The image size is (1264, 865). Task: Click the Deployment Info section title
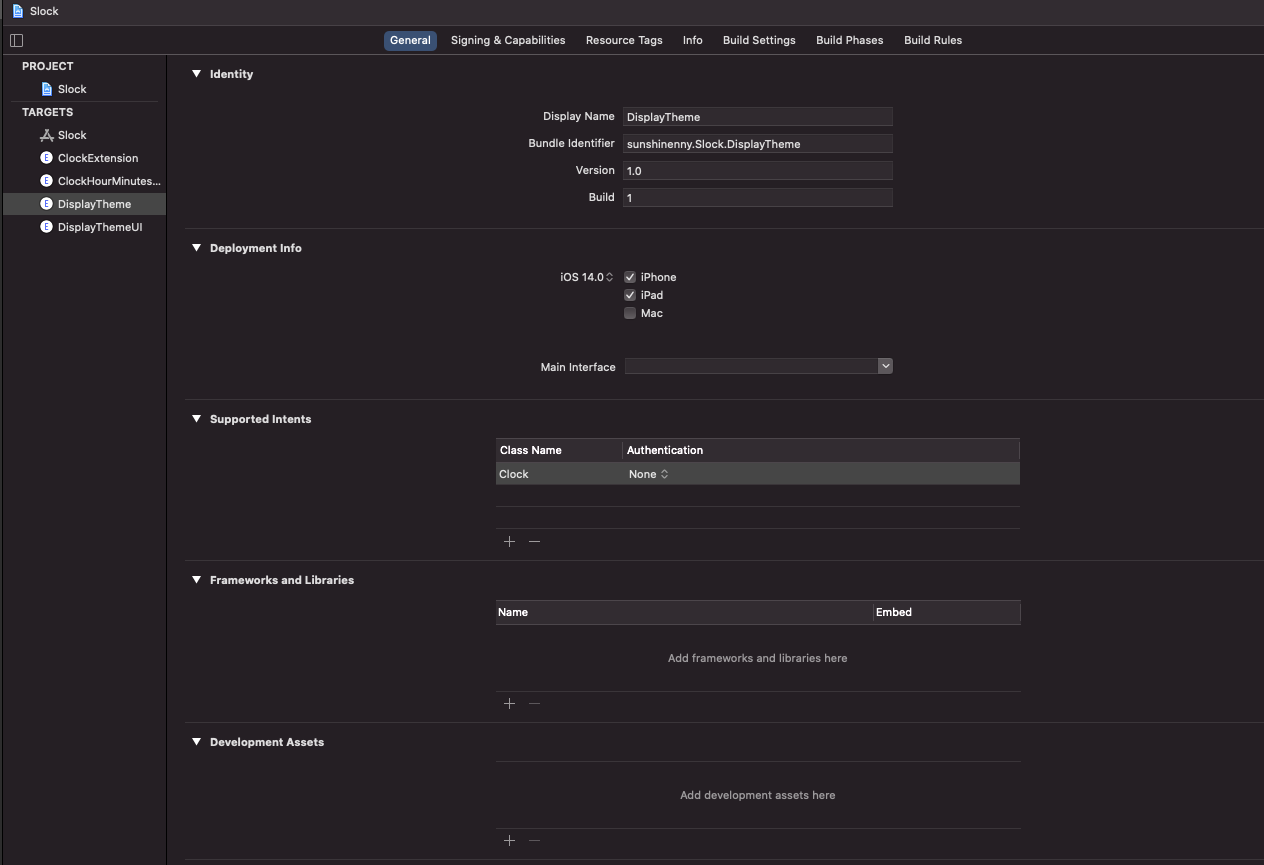255,248
